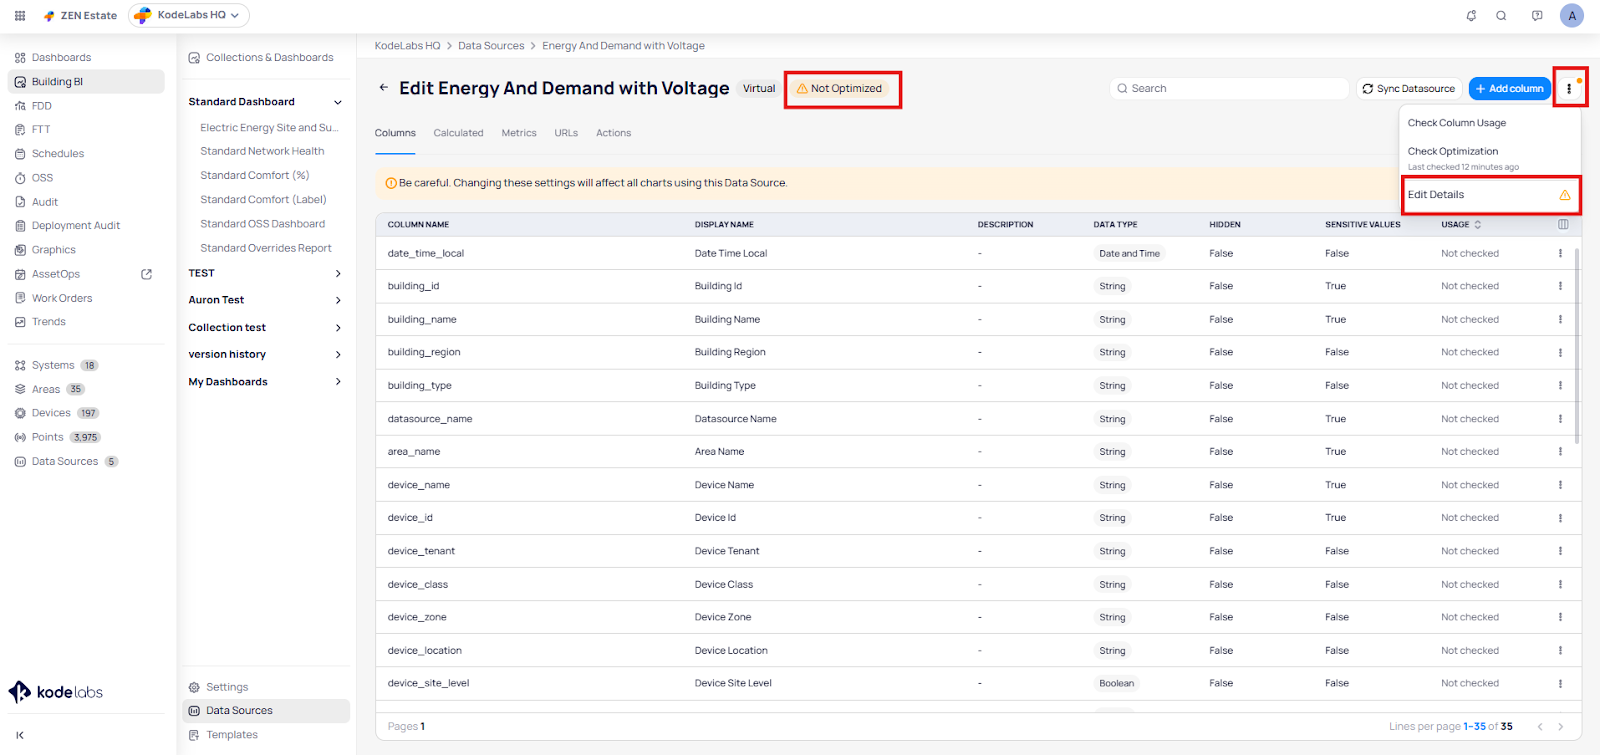Choose Check Column Usage menu entry
The image size is (1600, 755).
(1456, 123)
